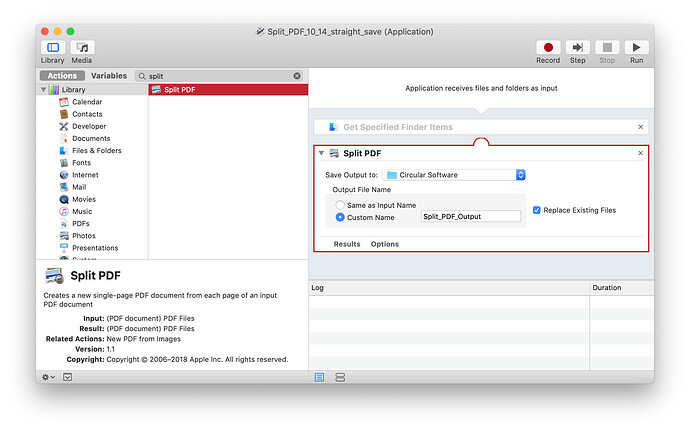Select Custom Name radio option
Image resolution: width=690 pixels, height=430 pixels.
pyautogui.click(x=340, y=217)
